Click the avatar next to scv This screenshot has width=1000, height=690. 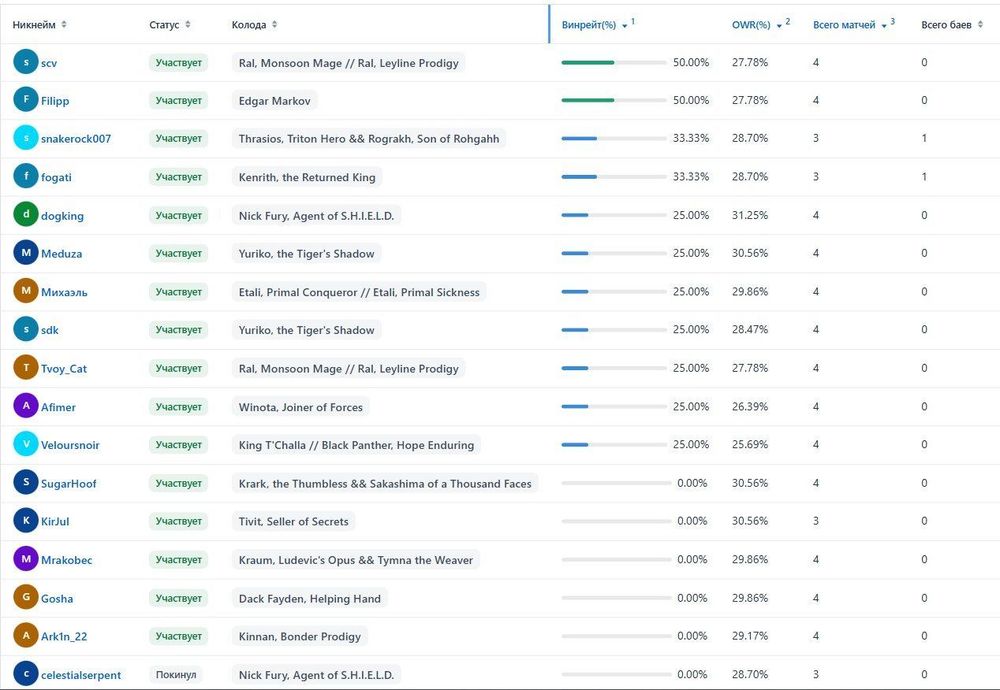pos(26,62)
